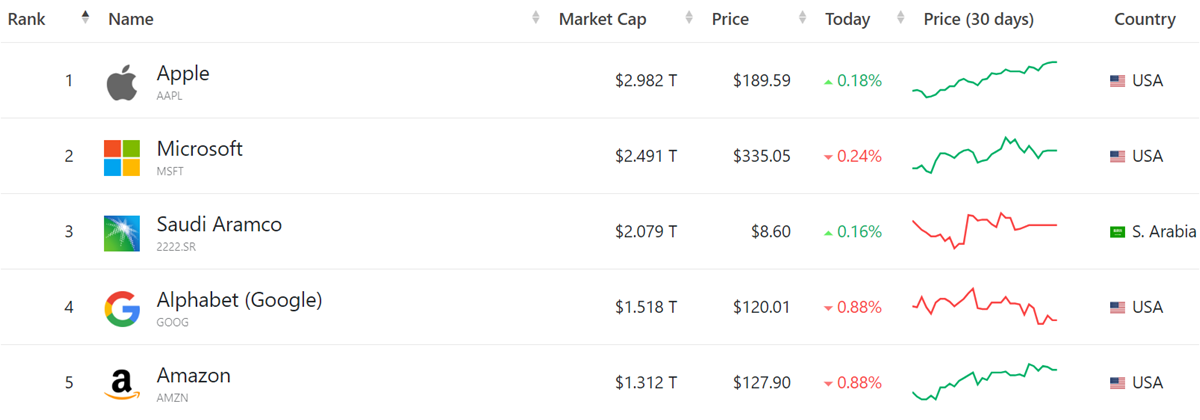Screen dimensions: 1200x420
Task: Open the Saudi Aramco company link
Action: [x=219, y=224]
